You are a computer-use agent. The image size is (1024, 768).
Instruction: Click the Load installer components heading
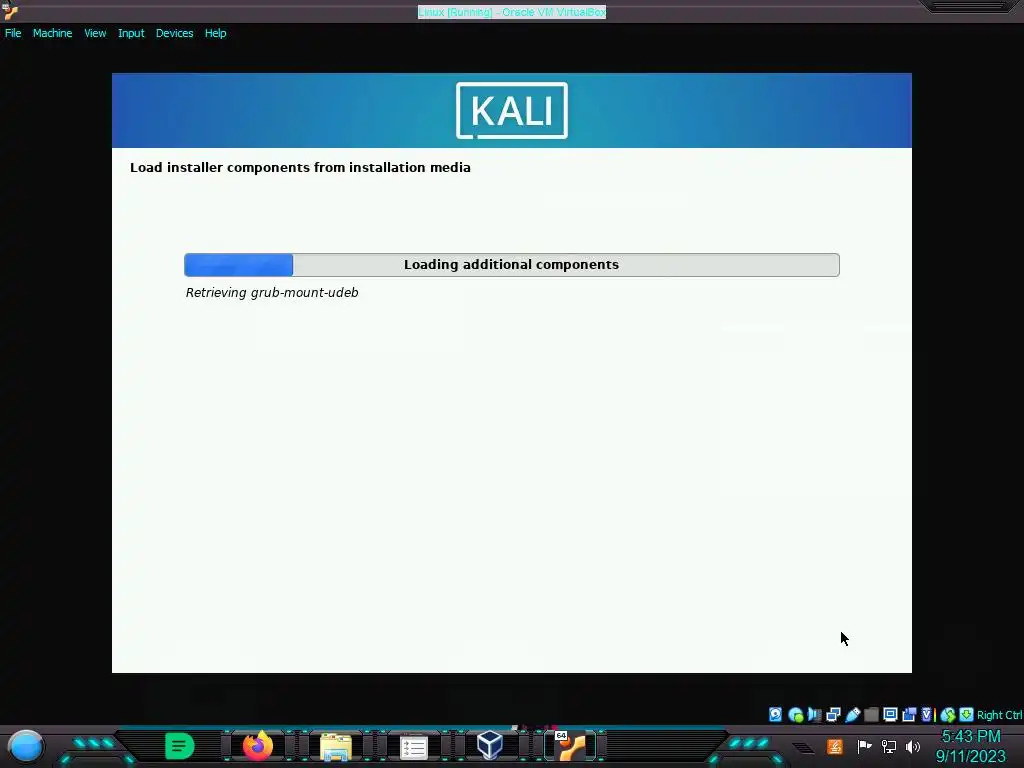pyautogui.click(x=300, y=167)
